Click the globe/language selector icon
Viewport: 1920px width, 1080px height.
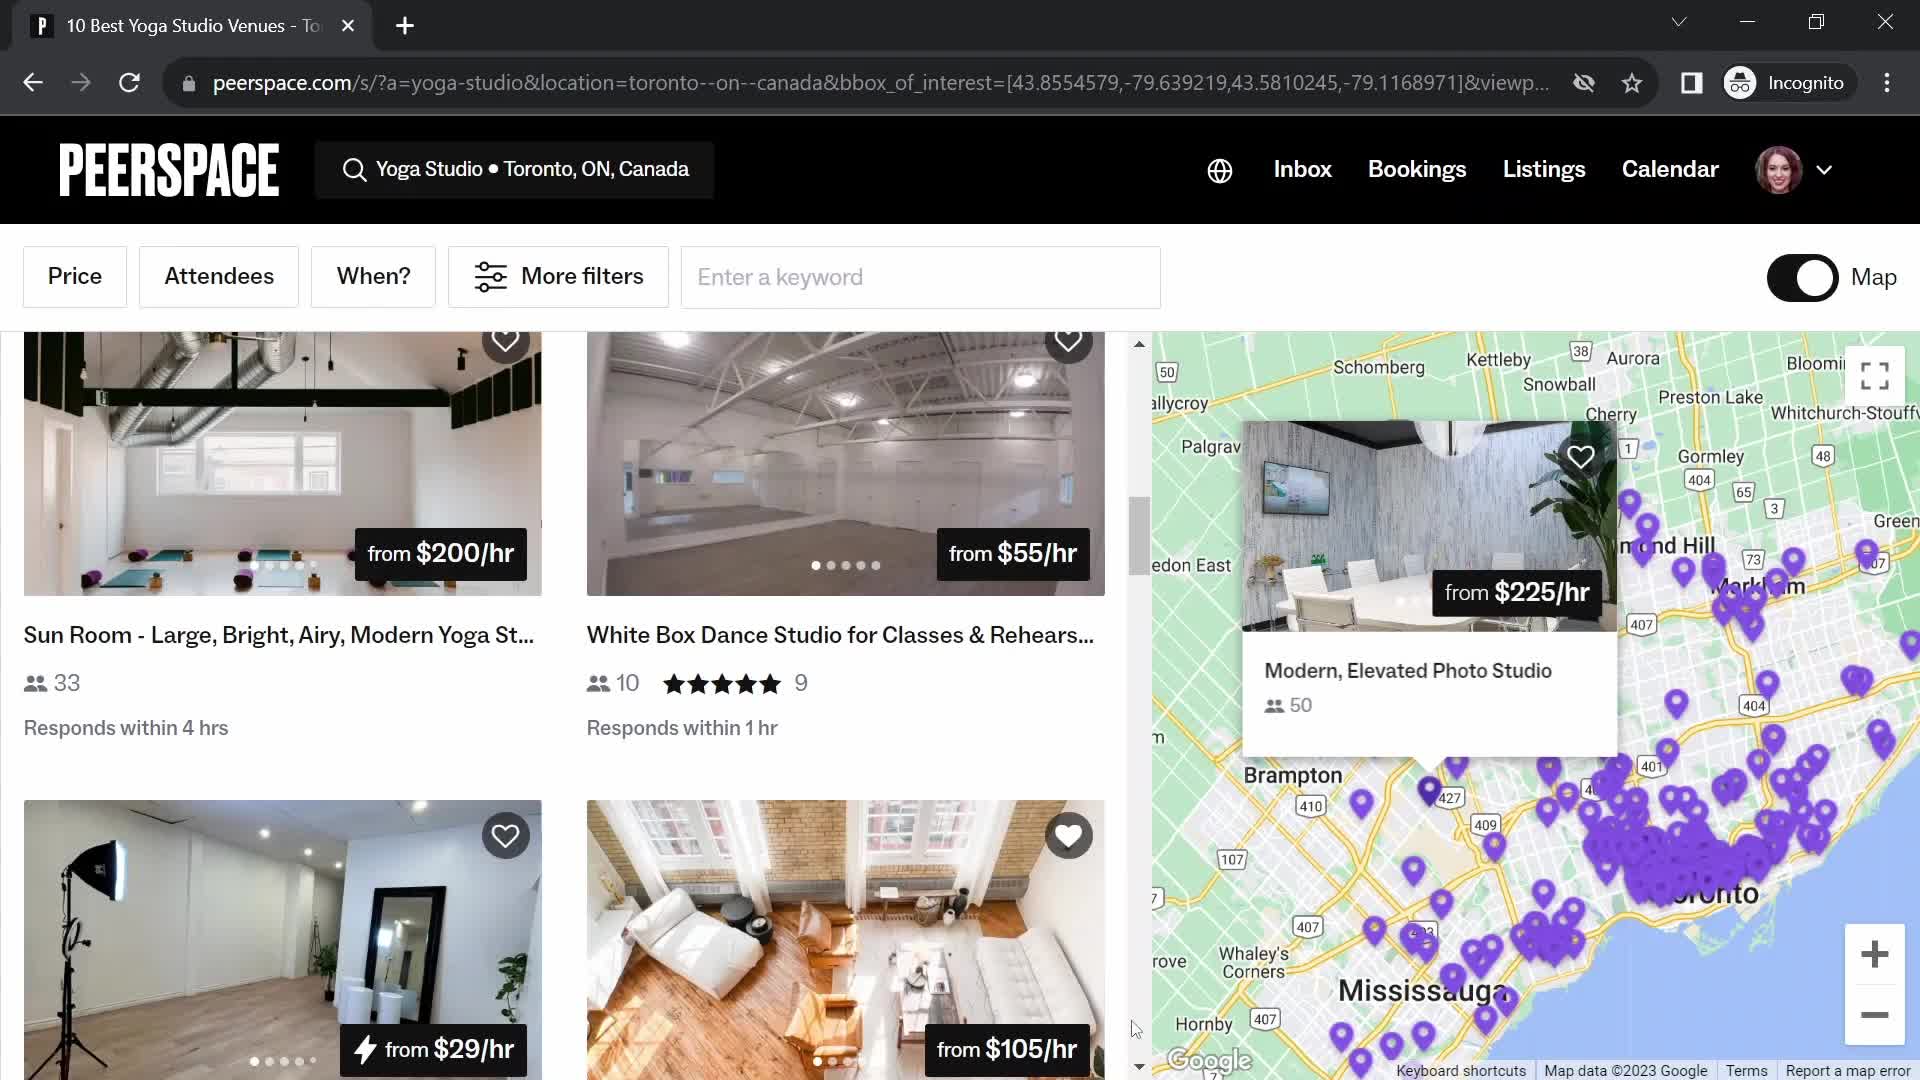(1218, 169)
